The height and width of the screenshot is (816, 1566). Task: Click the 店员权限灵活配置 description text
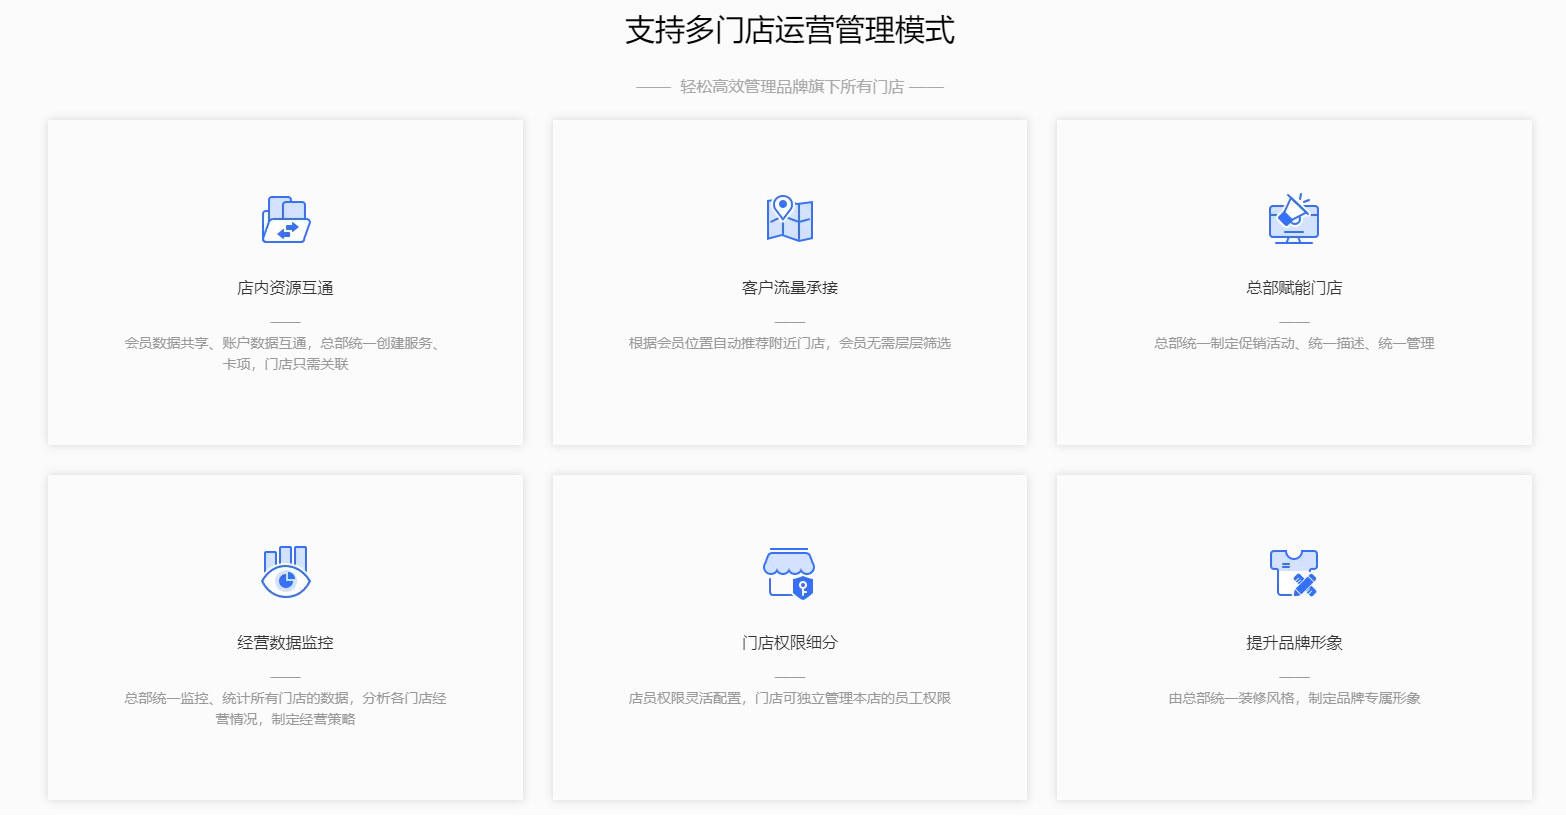[790, 698]
